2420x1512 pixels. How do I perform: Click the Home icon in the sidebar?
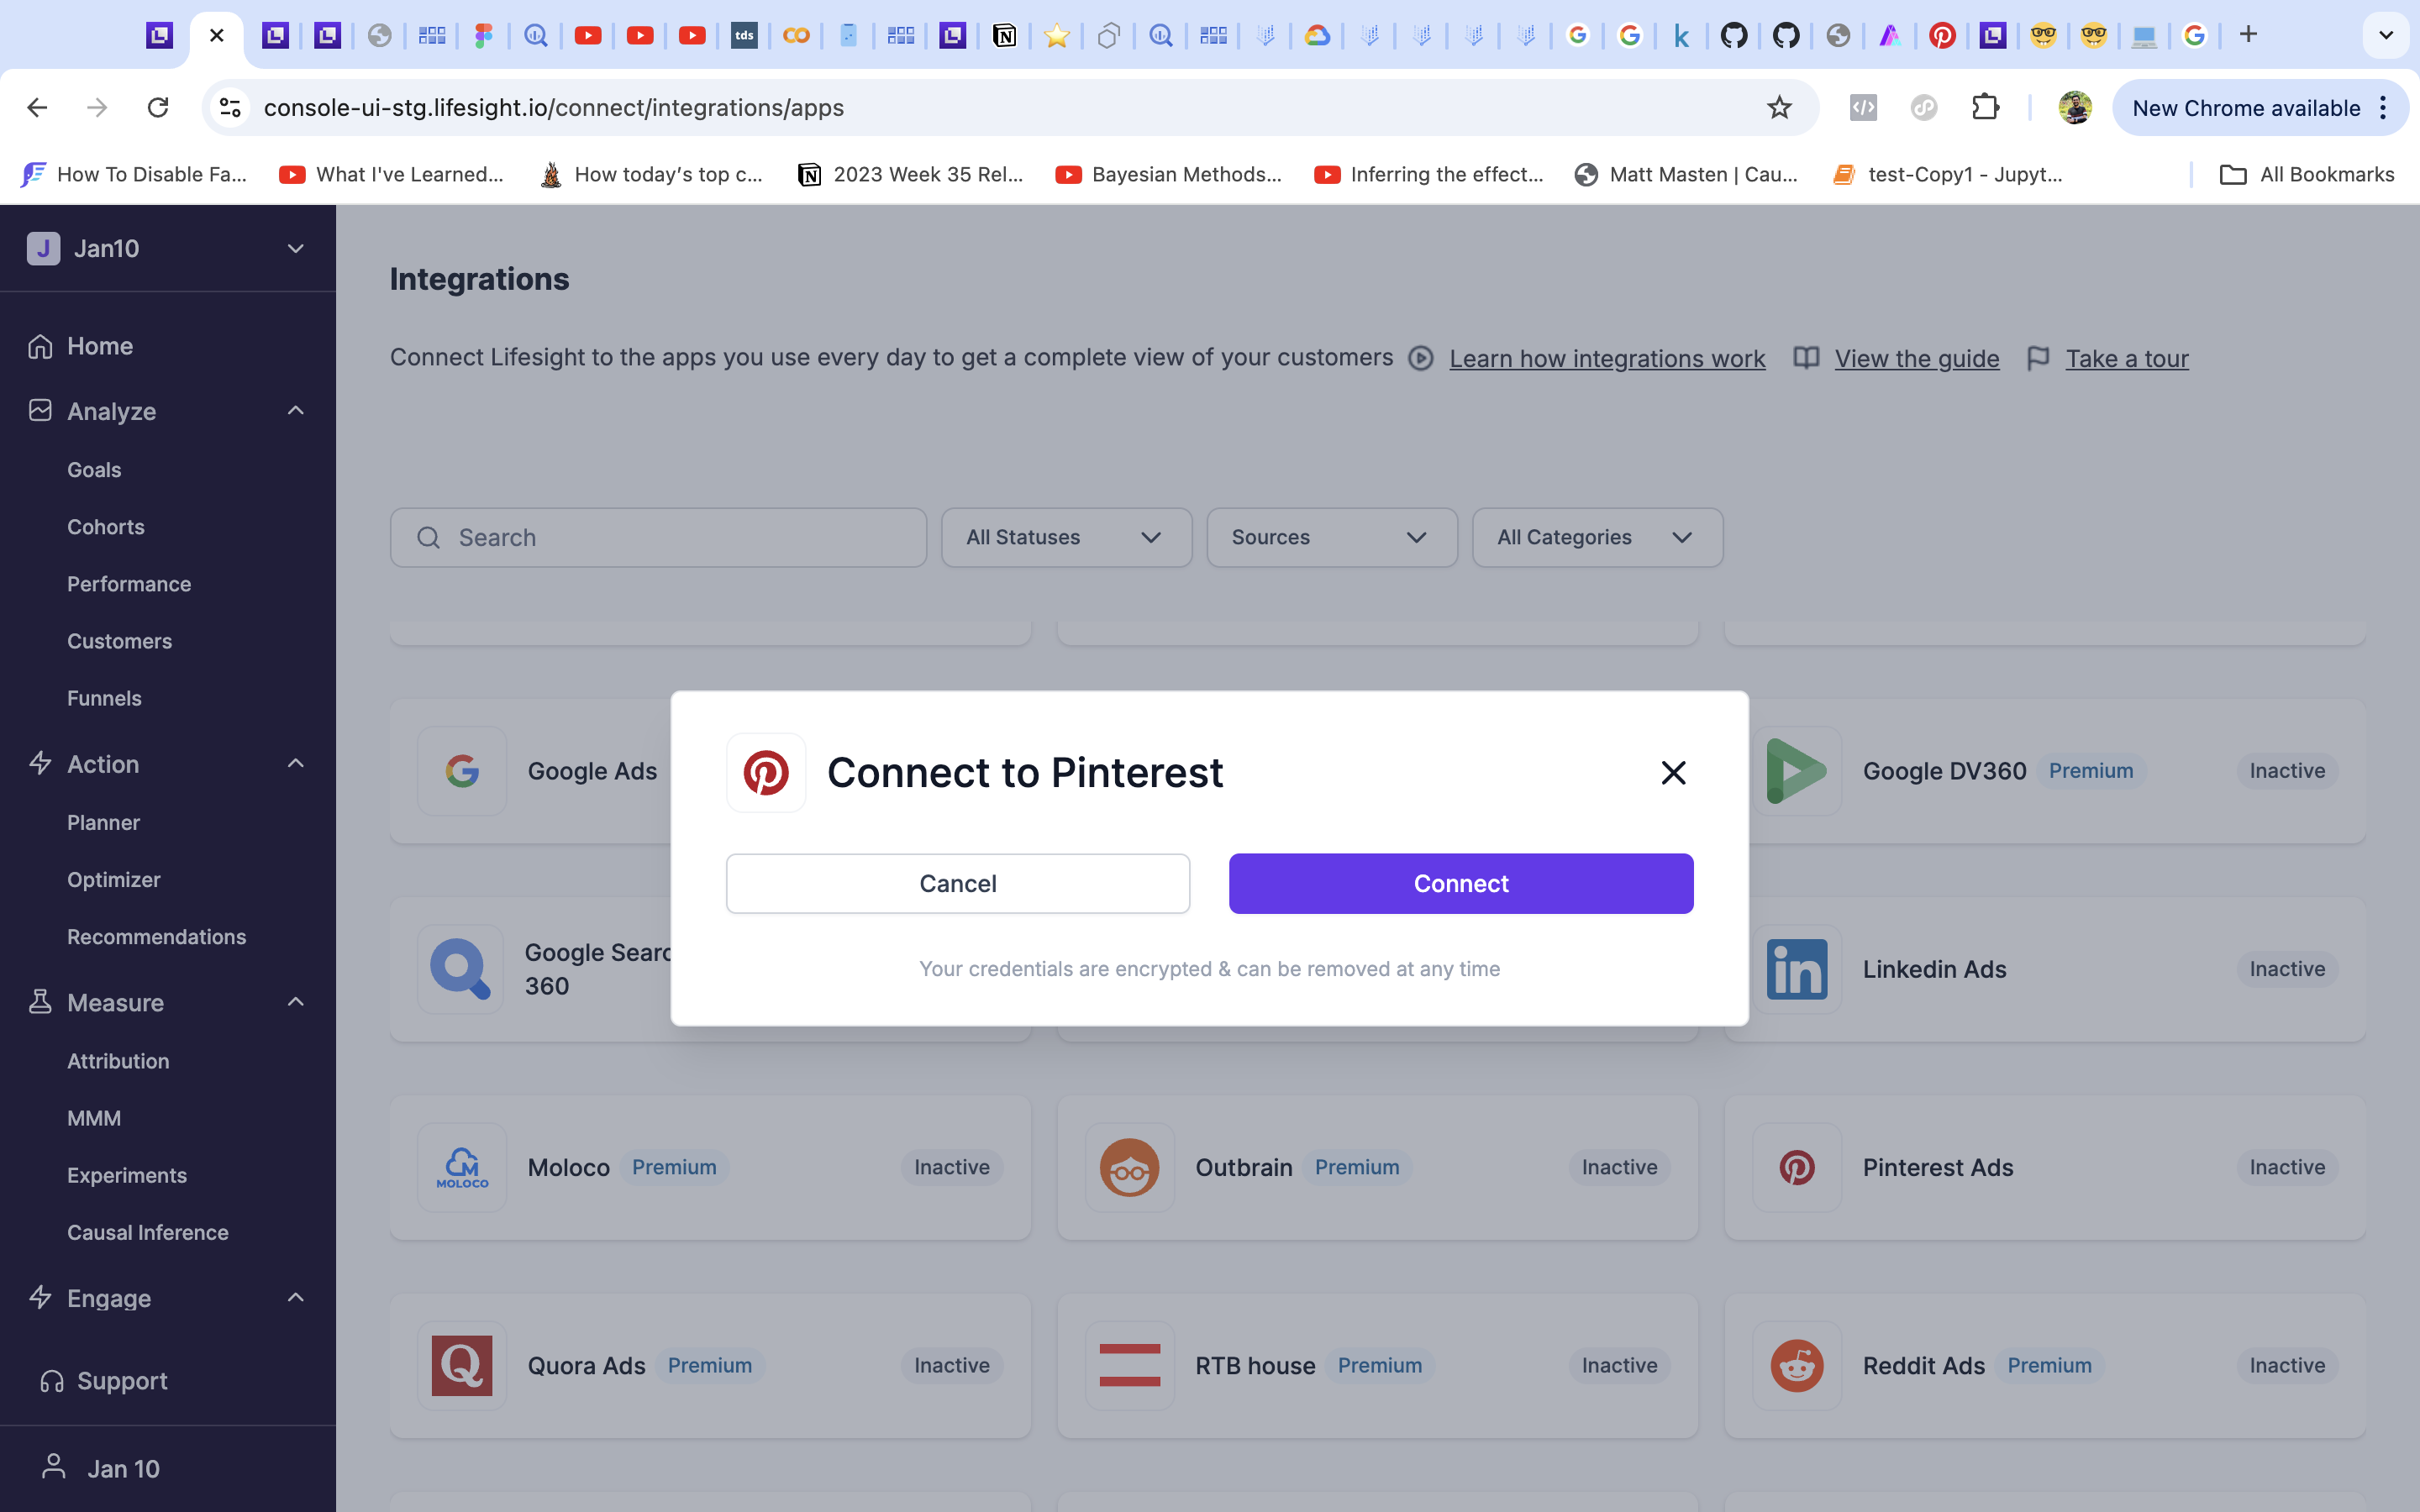pyautogui.click(x=40, y=346)
